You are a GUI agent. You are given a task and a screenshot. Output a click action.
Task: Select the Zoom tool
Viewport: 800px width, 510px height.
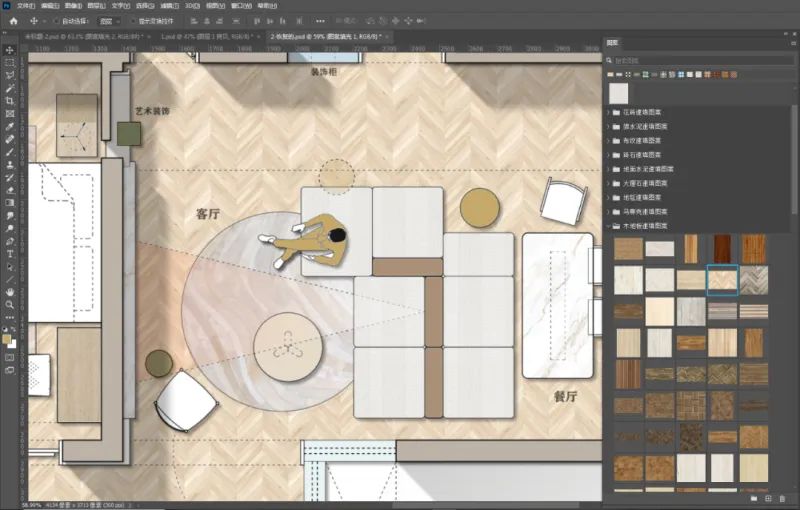point(10,304)
